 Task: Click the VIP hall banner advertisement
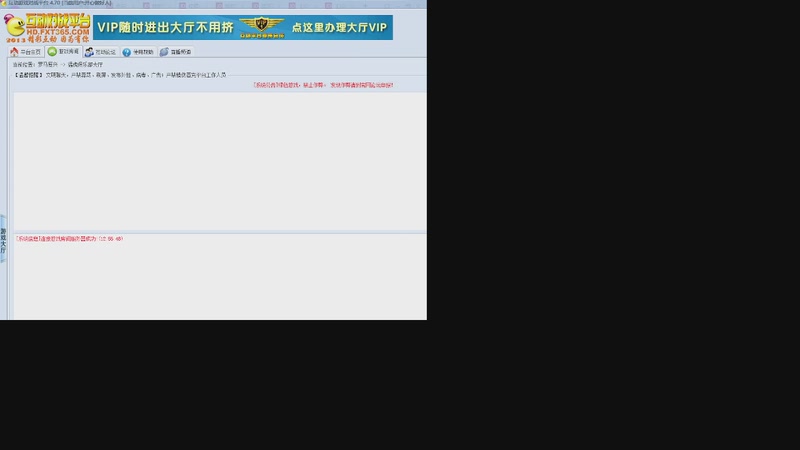243,27
